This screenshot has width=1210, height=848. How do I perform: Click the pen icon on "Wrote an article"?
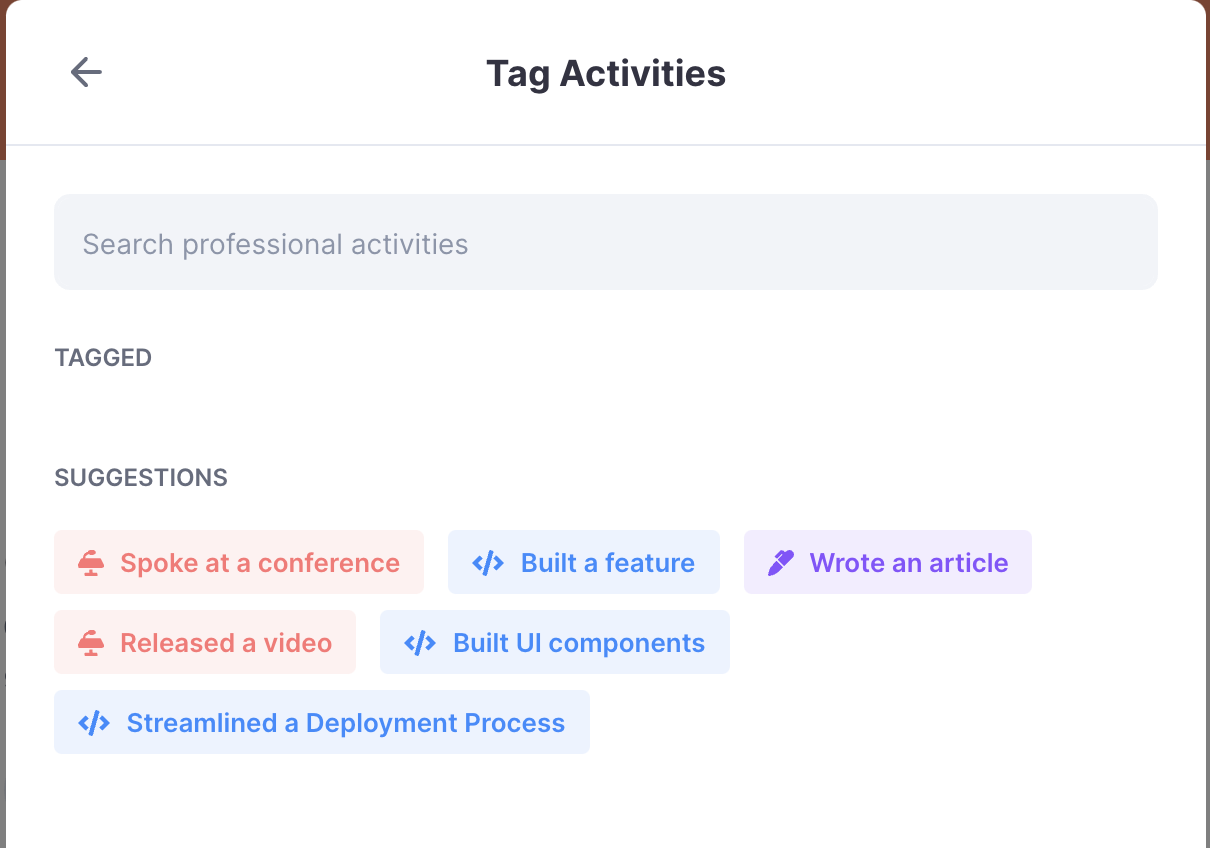point(780,562)
